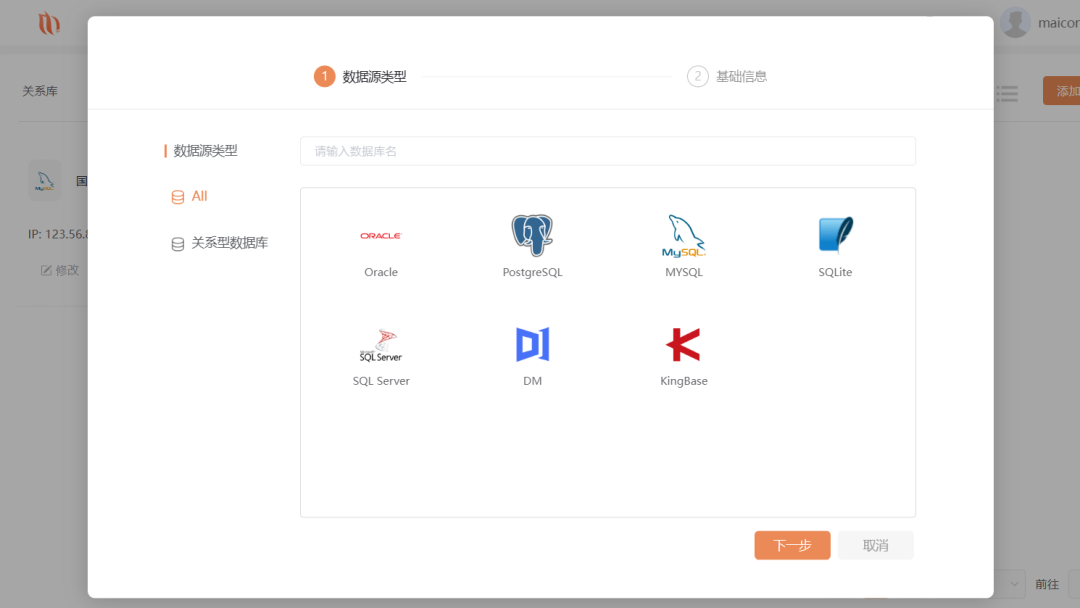Image resolution: width=1080 pixels, height=608 pixels.
Task: Click the MYSQL label text
Action: (684, 272)
